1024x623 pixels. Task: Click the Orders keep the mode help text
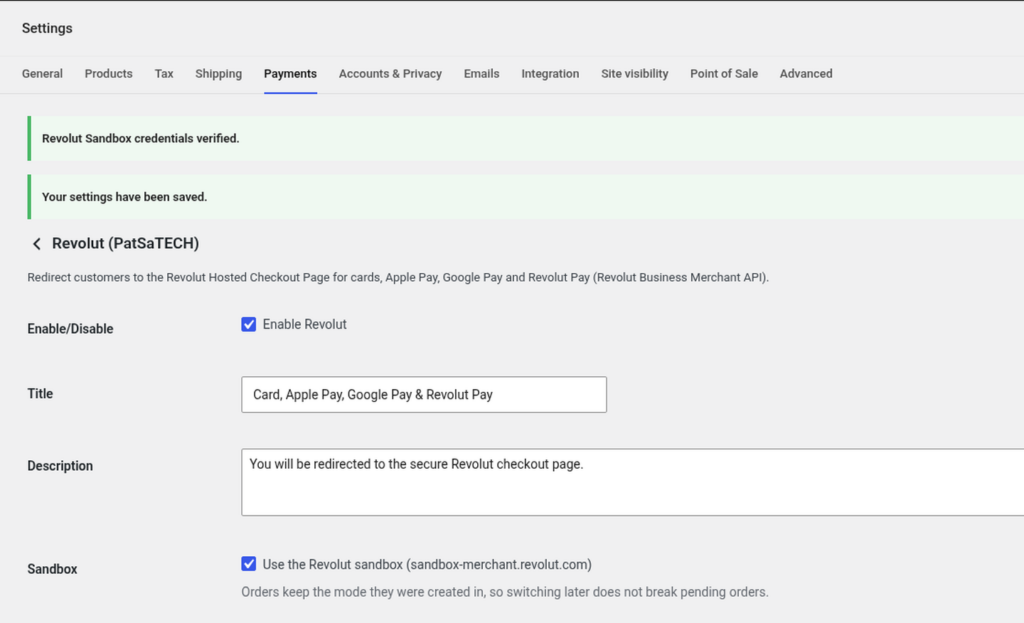click(505, 592)
